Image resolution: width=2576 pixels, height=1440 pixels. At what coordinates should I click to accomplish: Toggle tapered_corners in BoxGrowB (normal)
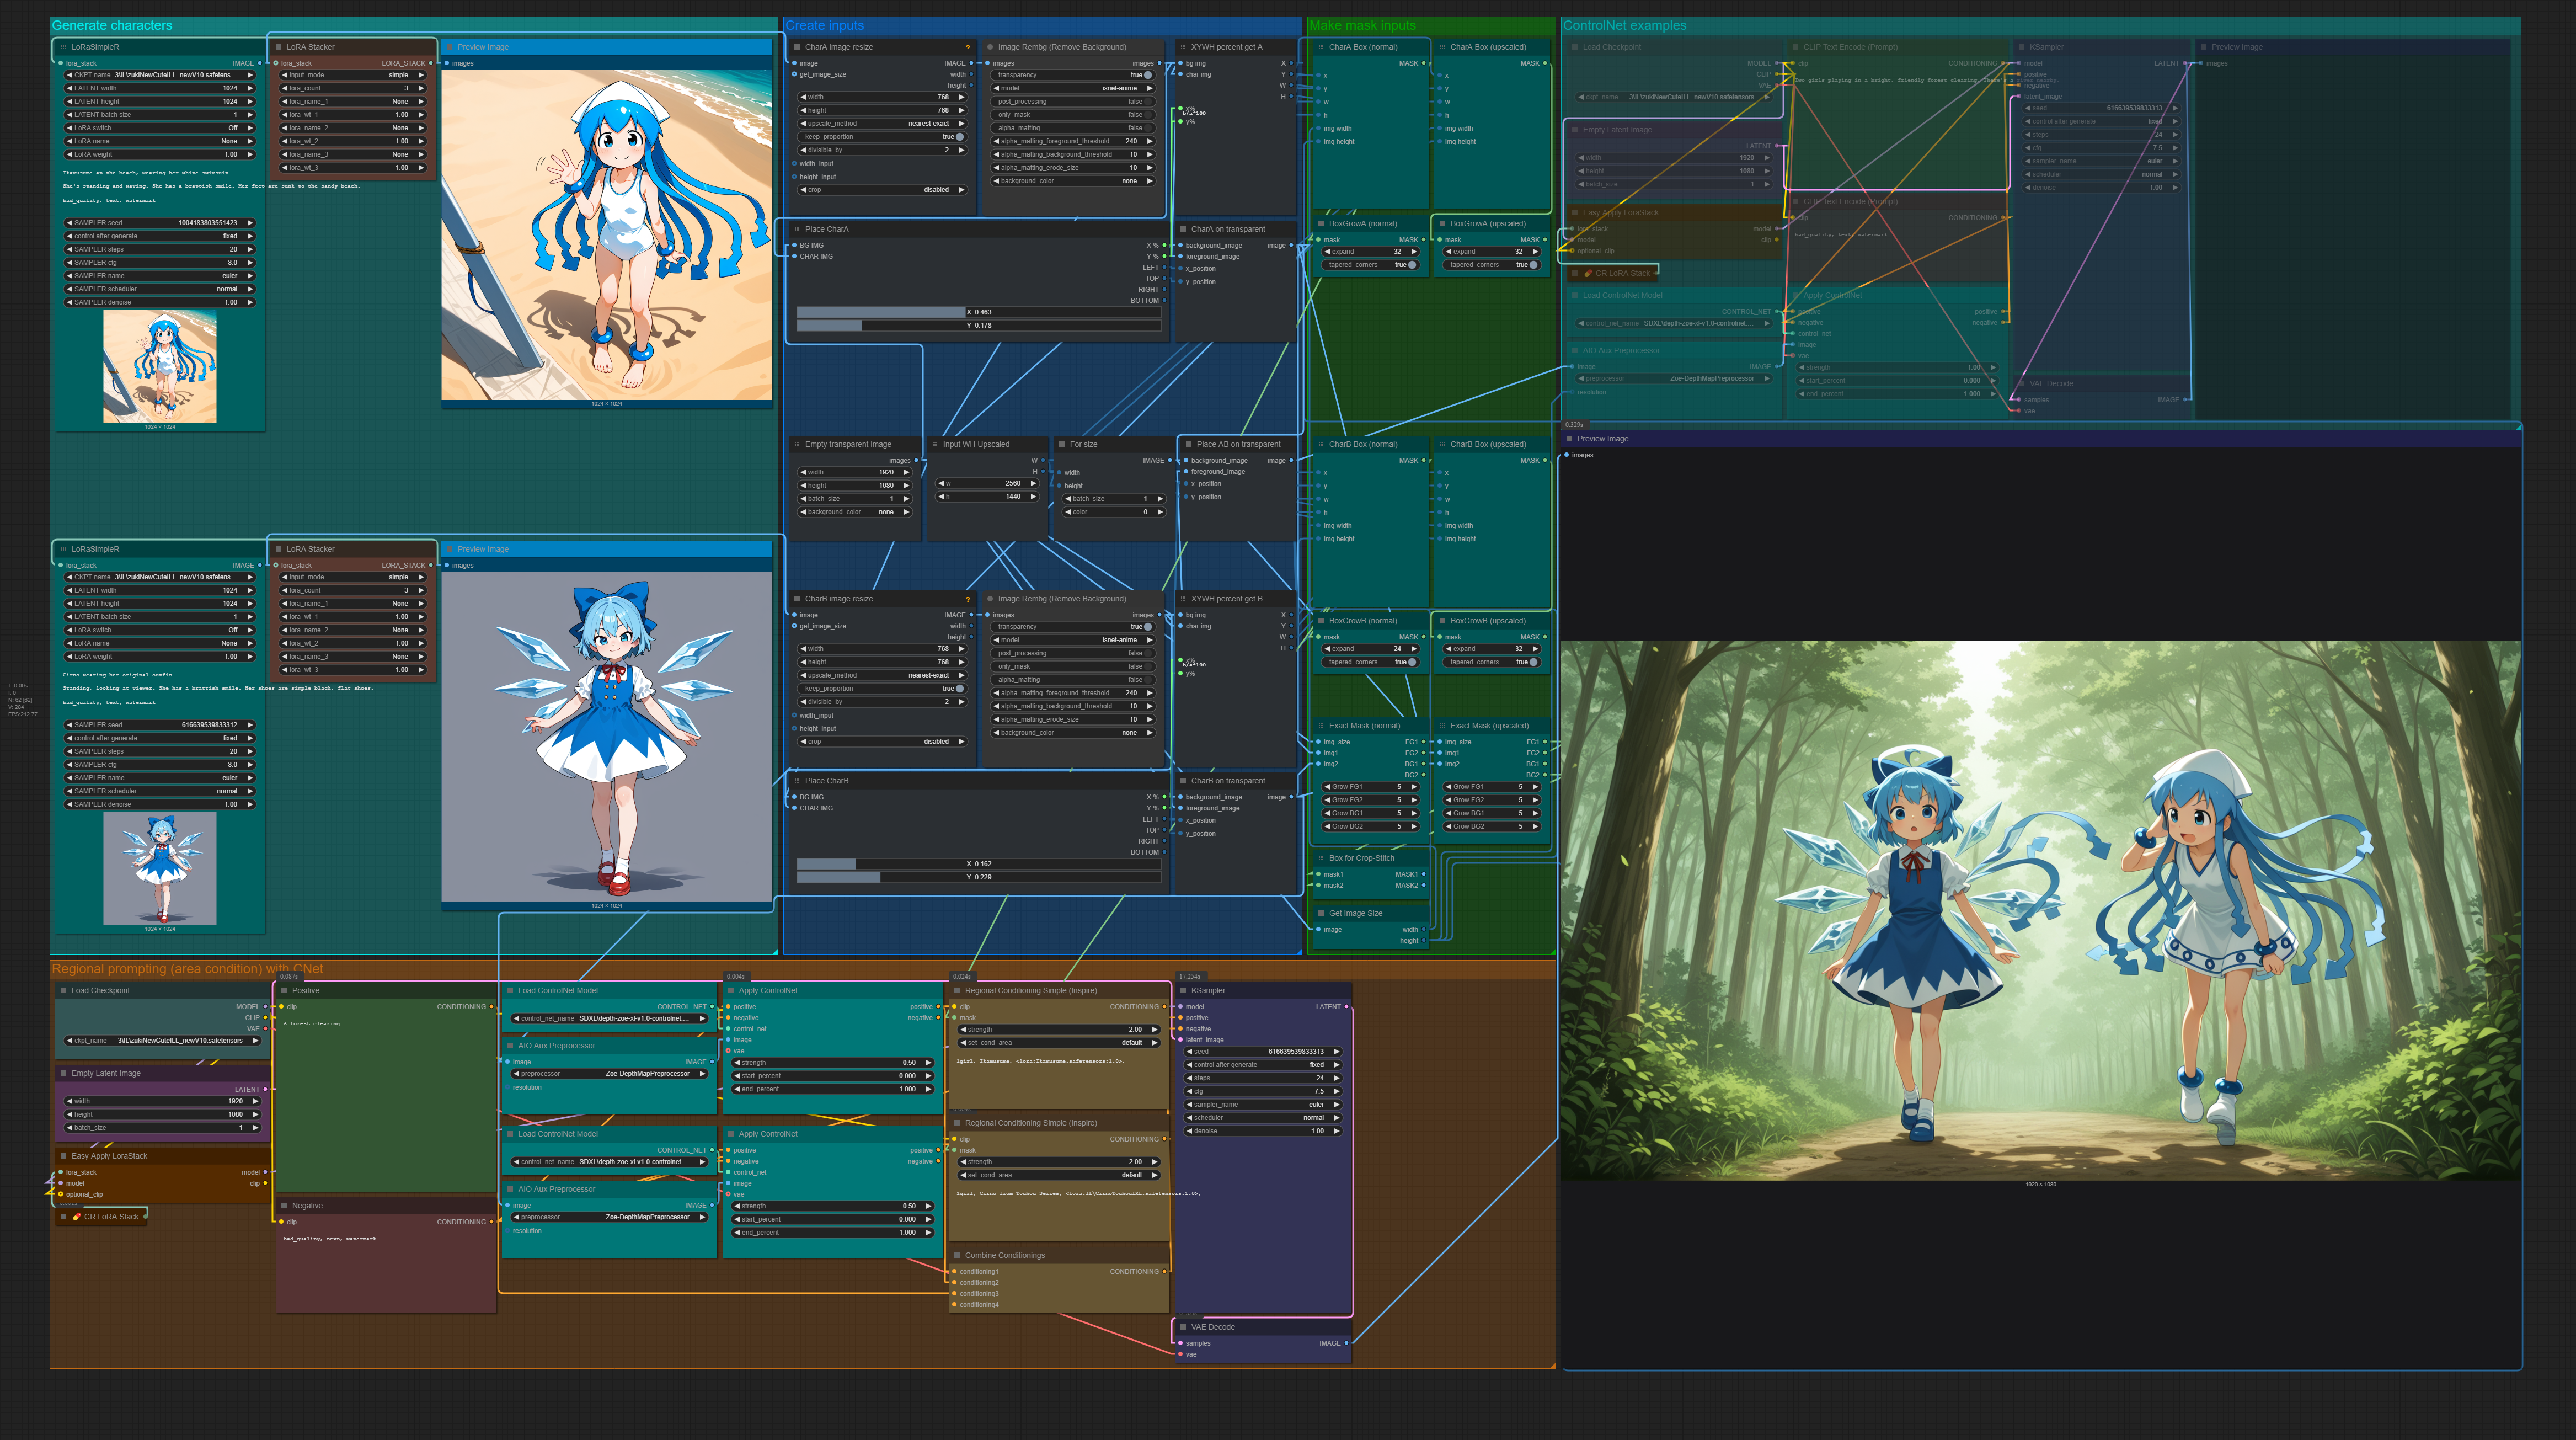point(1411,662)
